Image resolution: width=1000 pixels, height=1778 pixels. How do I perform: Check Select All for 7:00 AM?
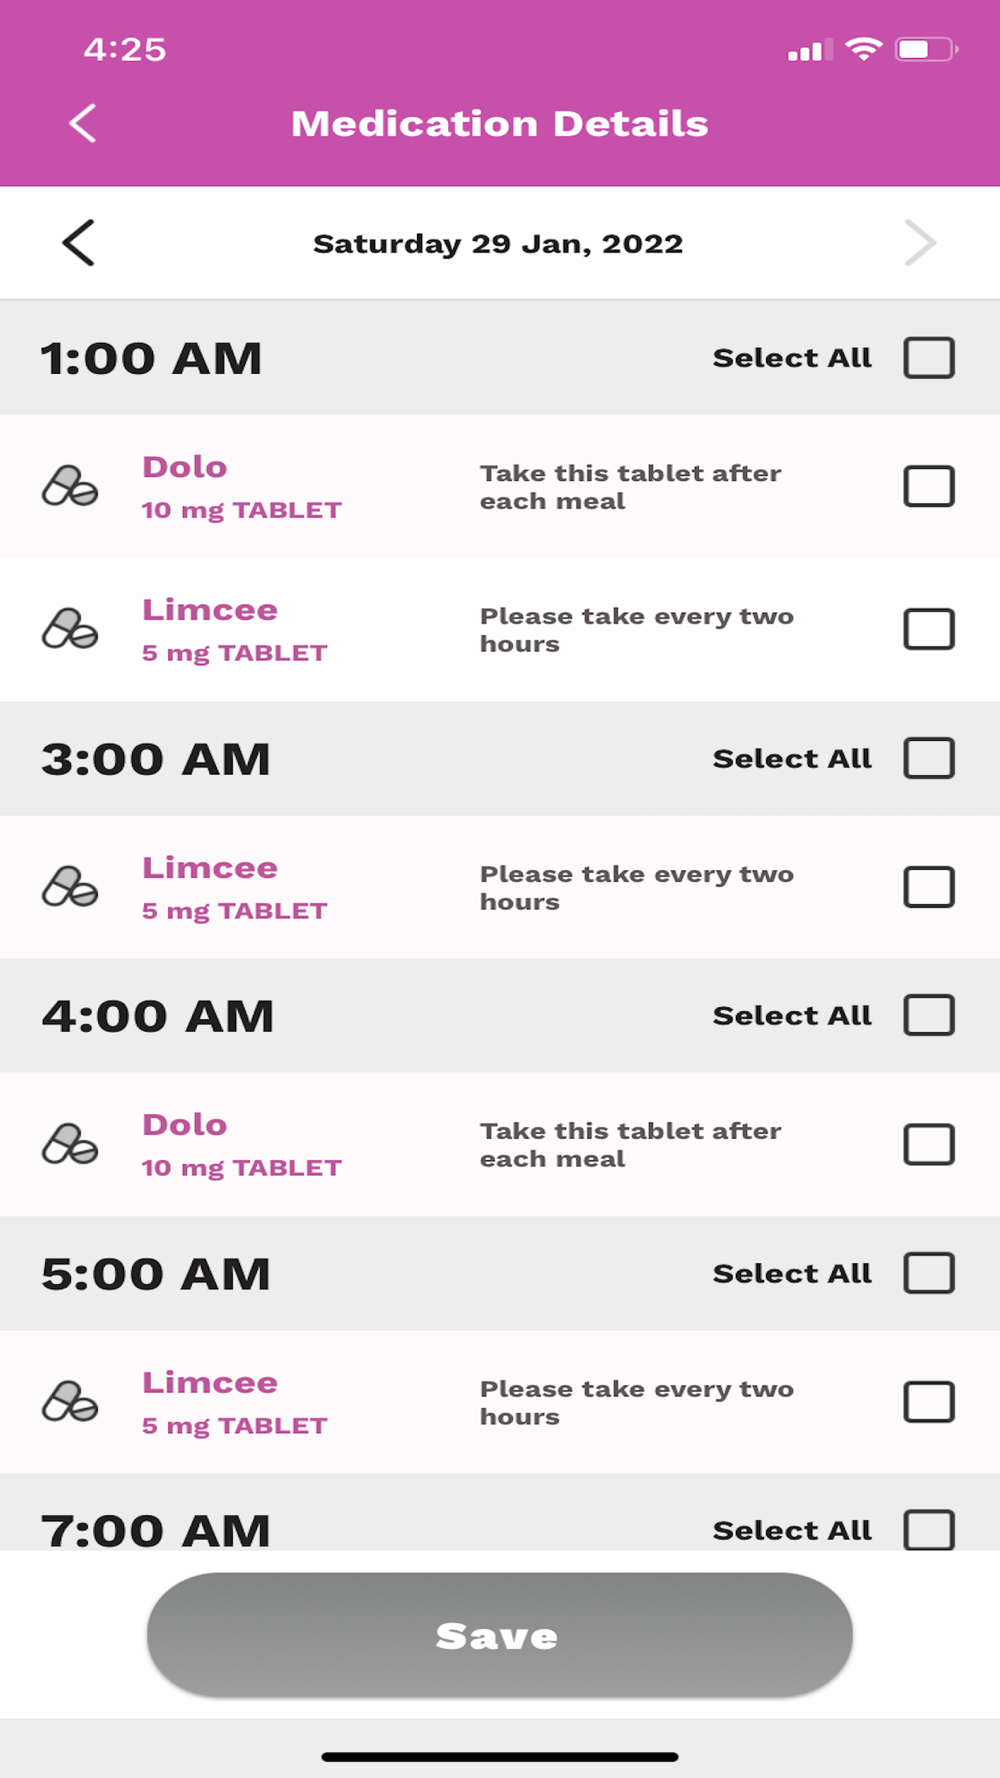(929, 1530)
